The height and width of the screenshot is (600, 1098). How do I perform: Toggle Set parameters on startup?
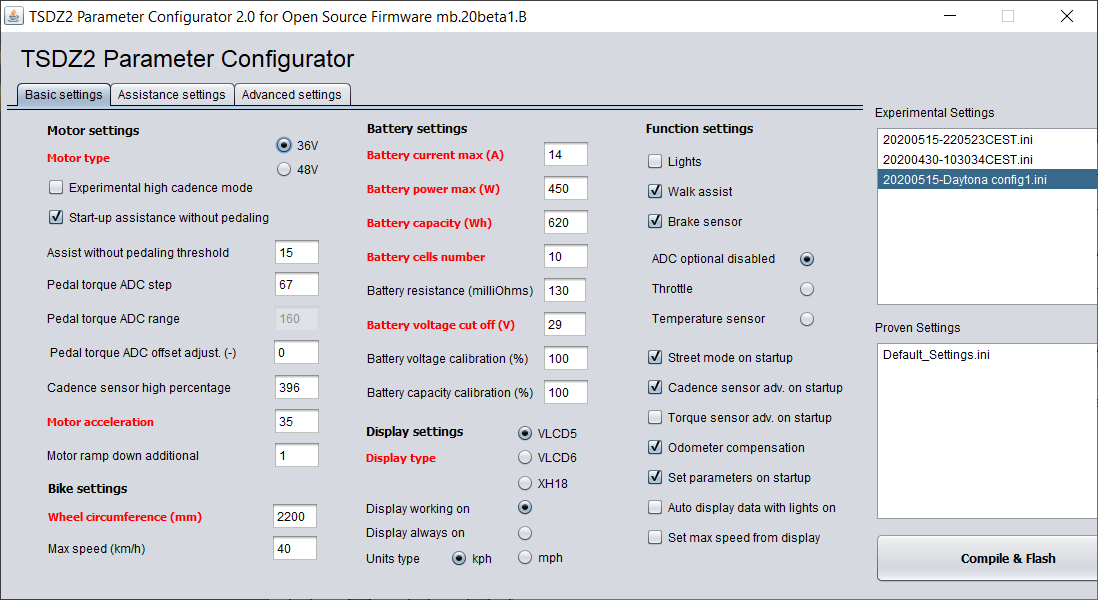click(655, 477)
